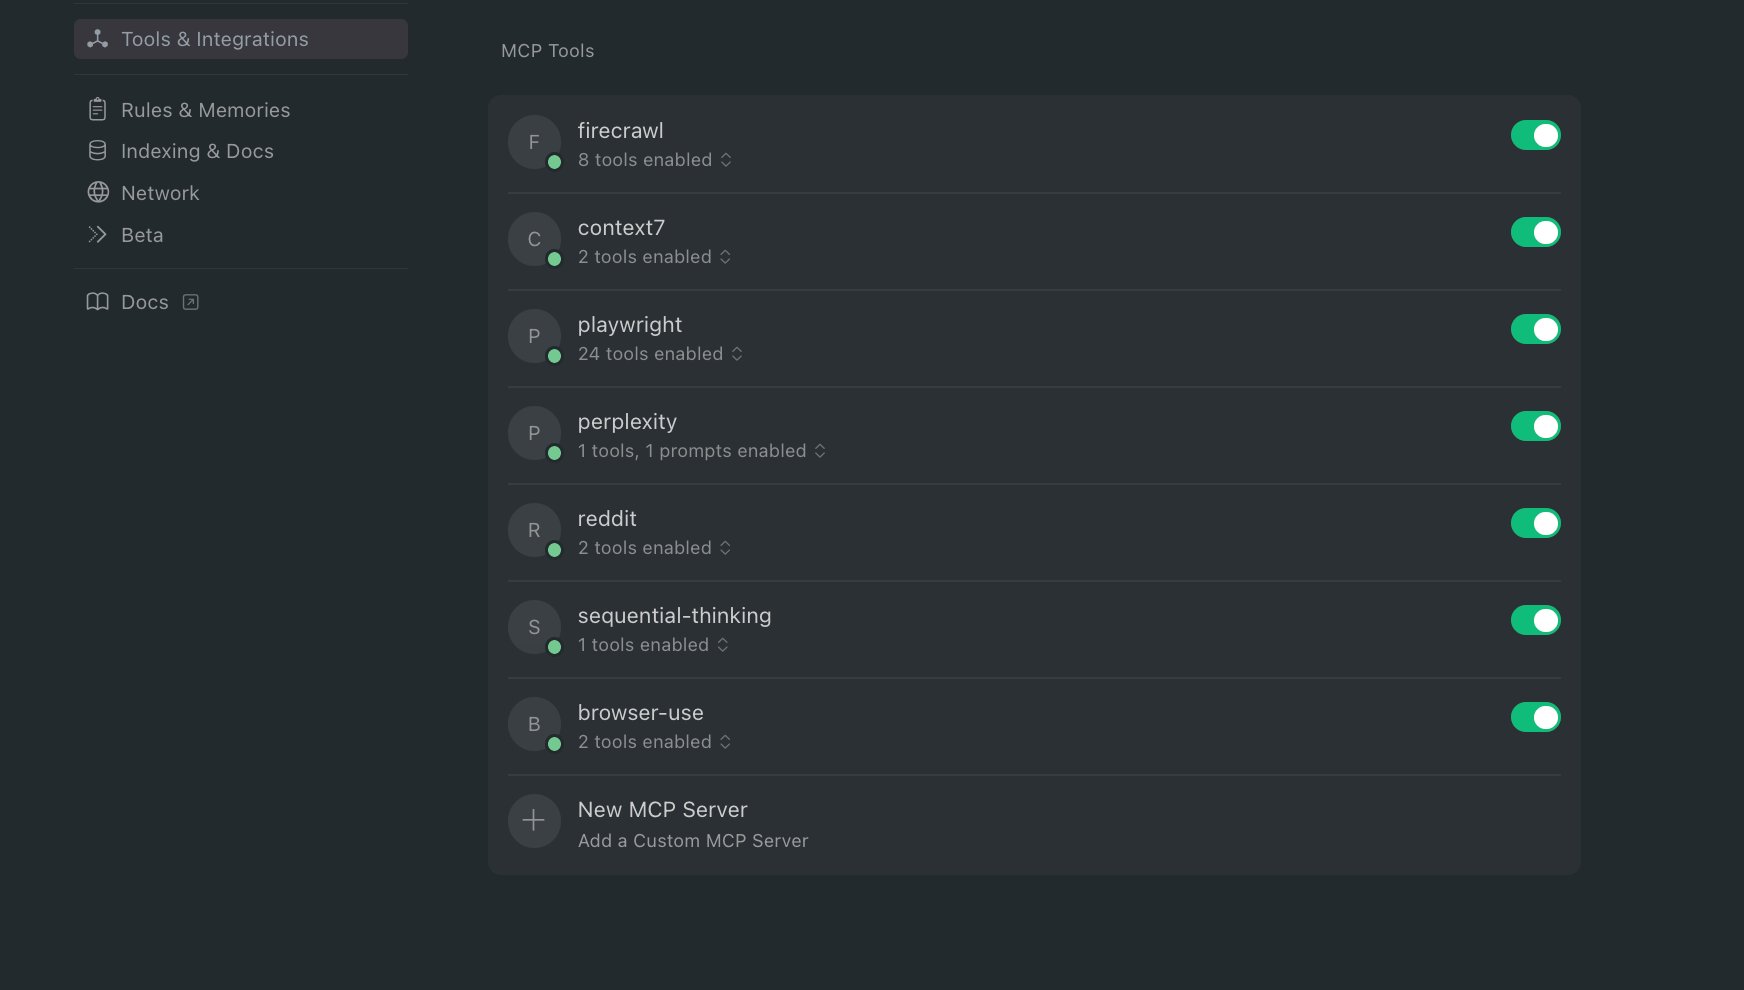Click the external link icon beside Docs

191,302
